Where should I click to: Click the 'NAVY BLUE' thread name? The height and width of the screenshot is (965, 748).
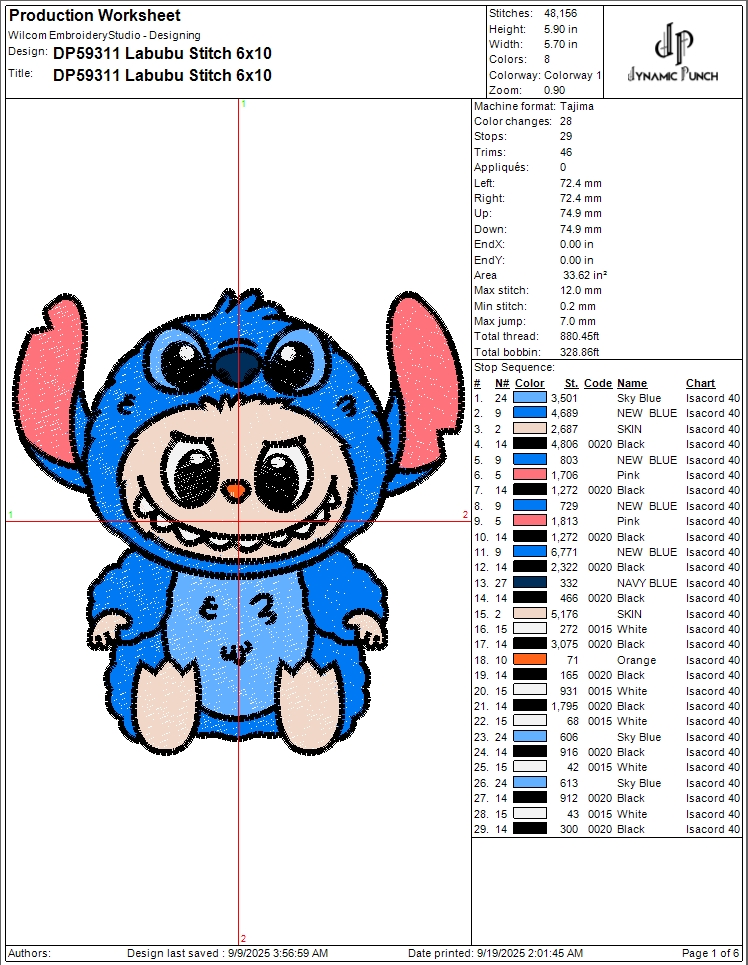(647, 583)
